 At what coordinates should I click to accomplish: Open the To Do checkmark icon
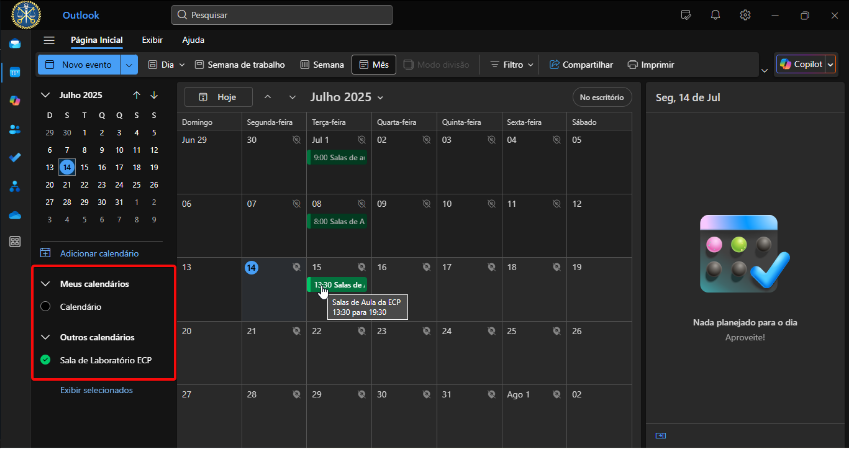[x=15, y=158]
